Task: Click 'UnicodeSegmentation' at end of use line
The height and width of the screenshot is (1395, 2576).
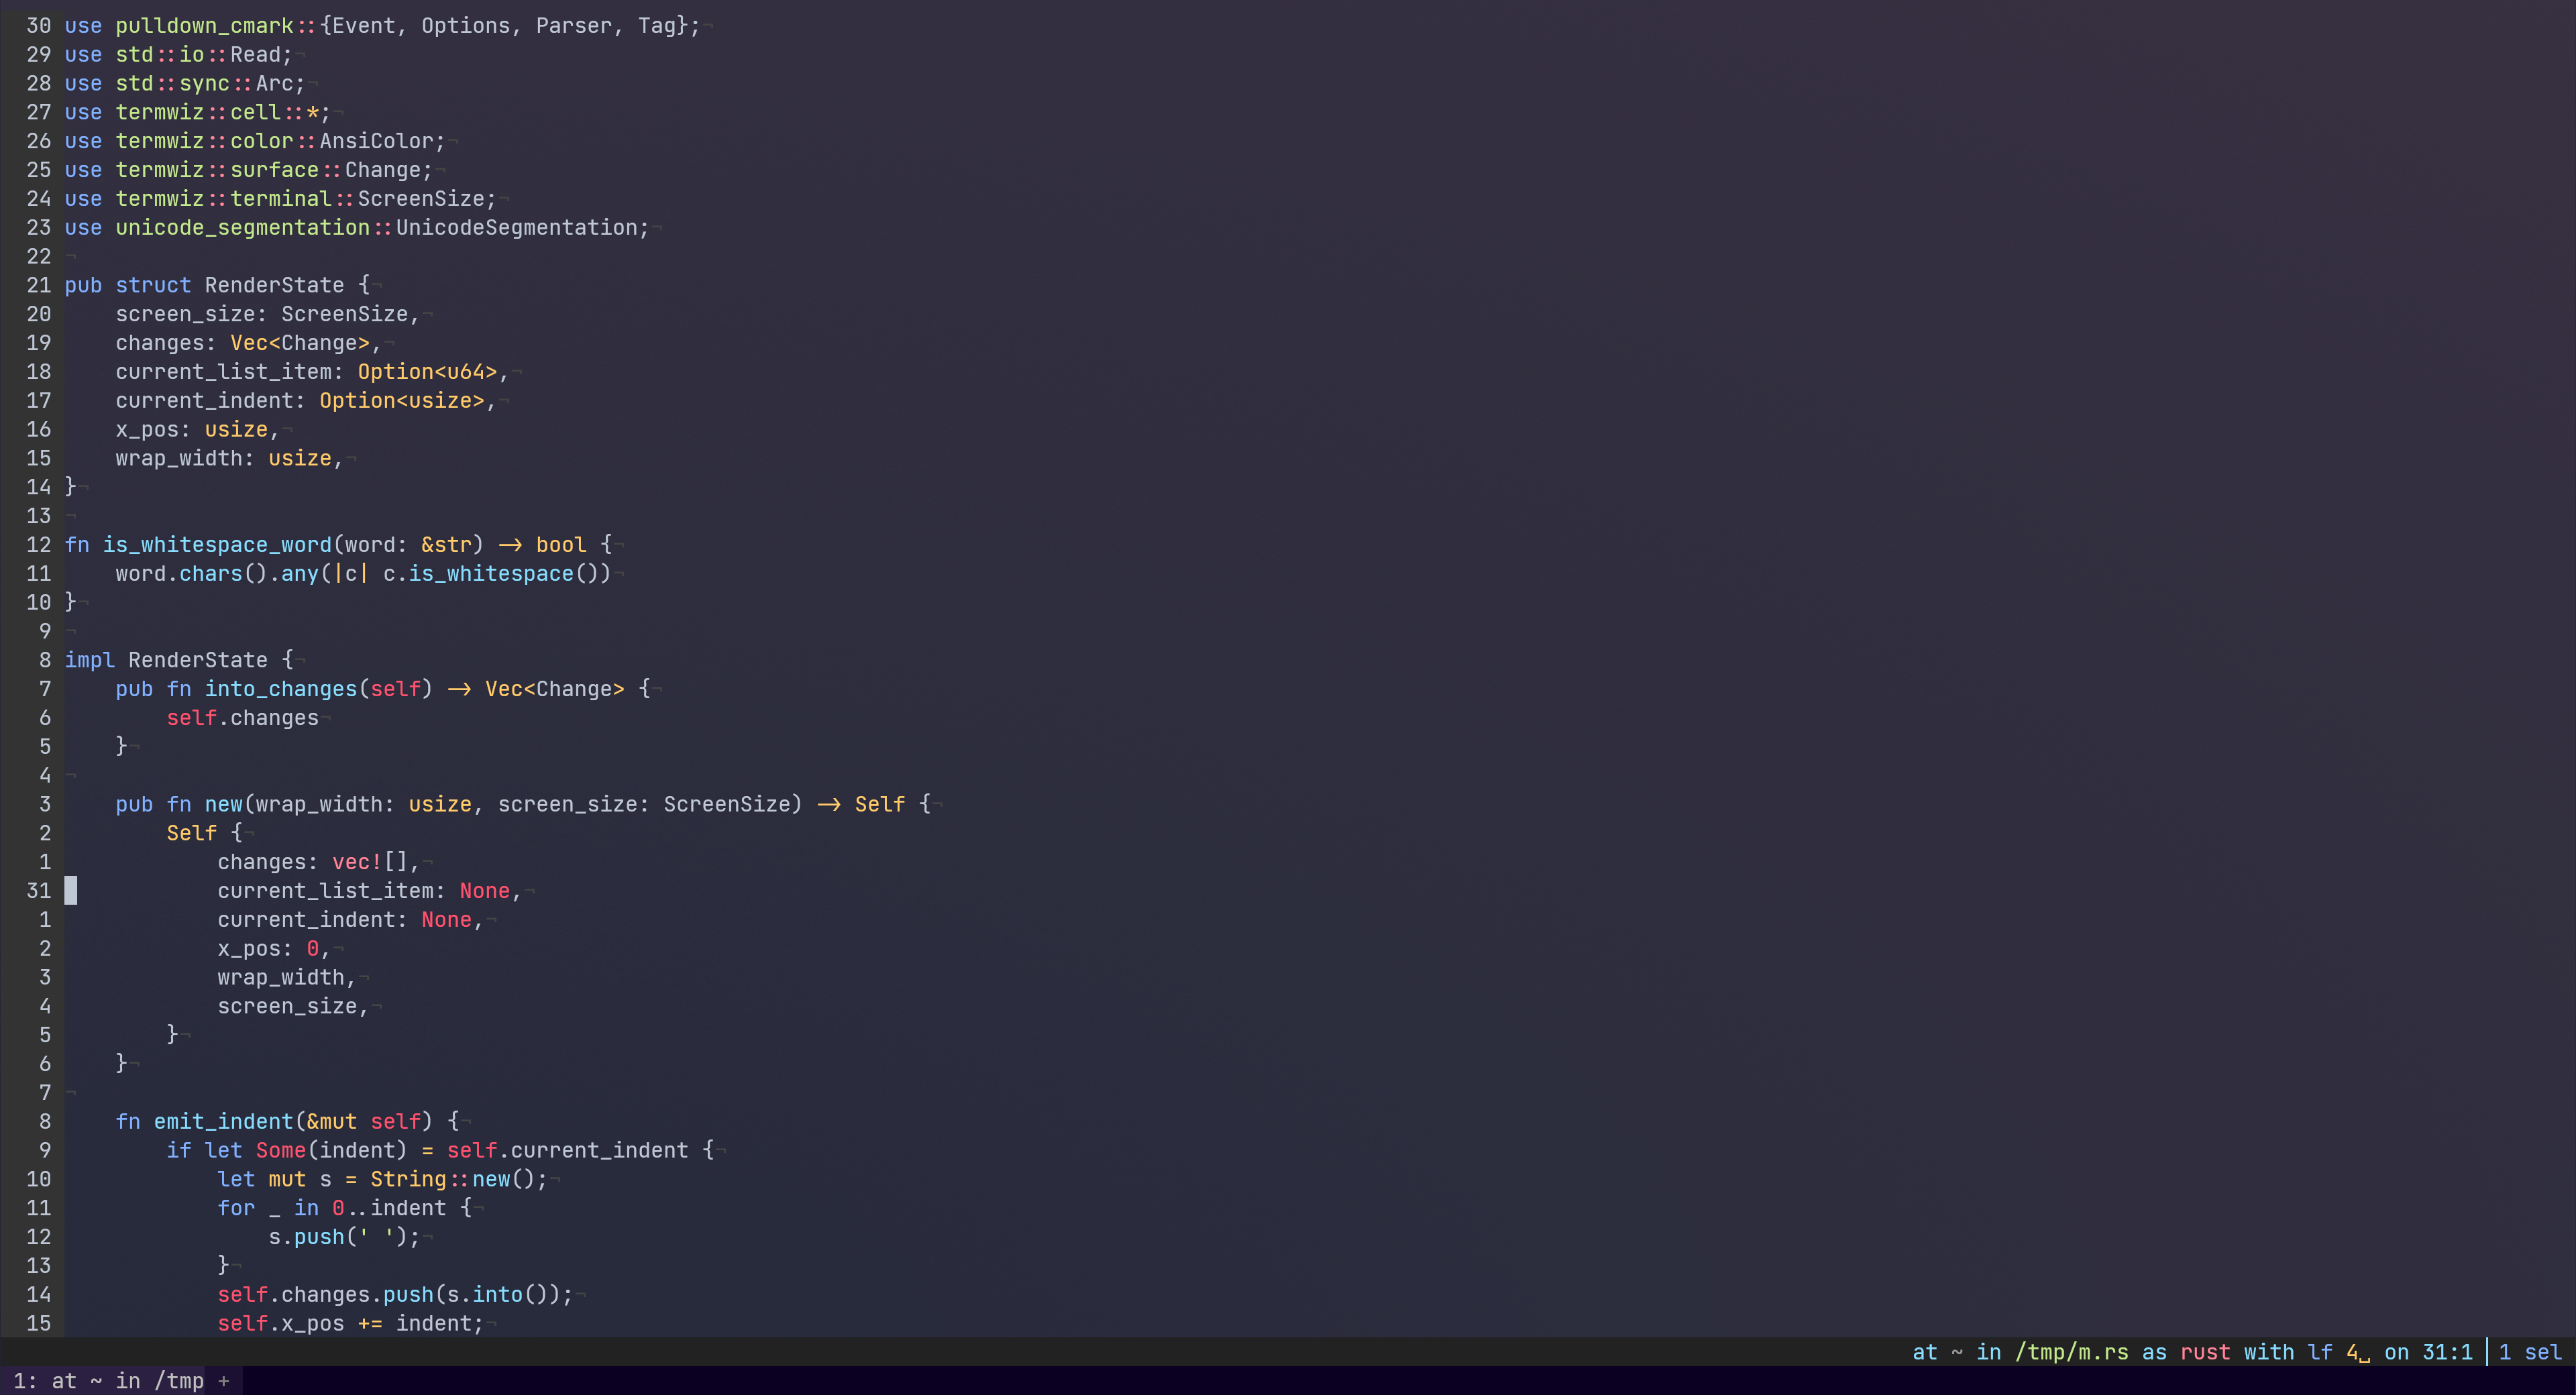Action: 516,228
